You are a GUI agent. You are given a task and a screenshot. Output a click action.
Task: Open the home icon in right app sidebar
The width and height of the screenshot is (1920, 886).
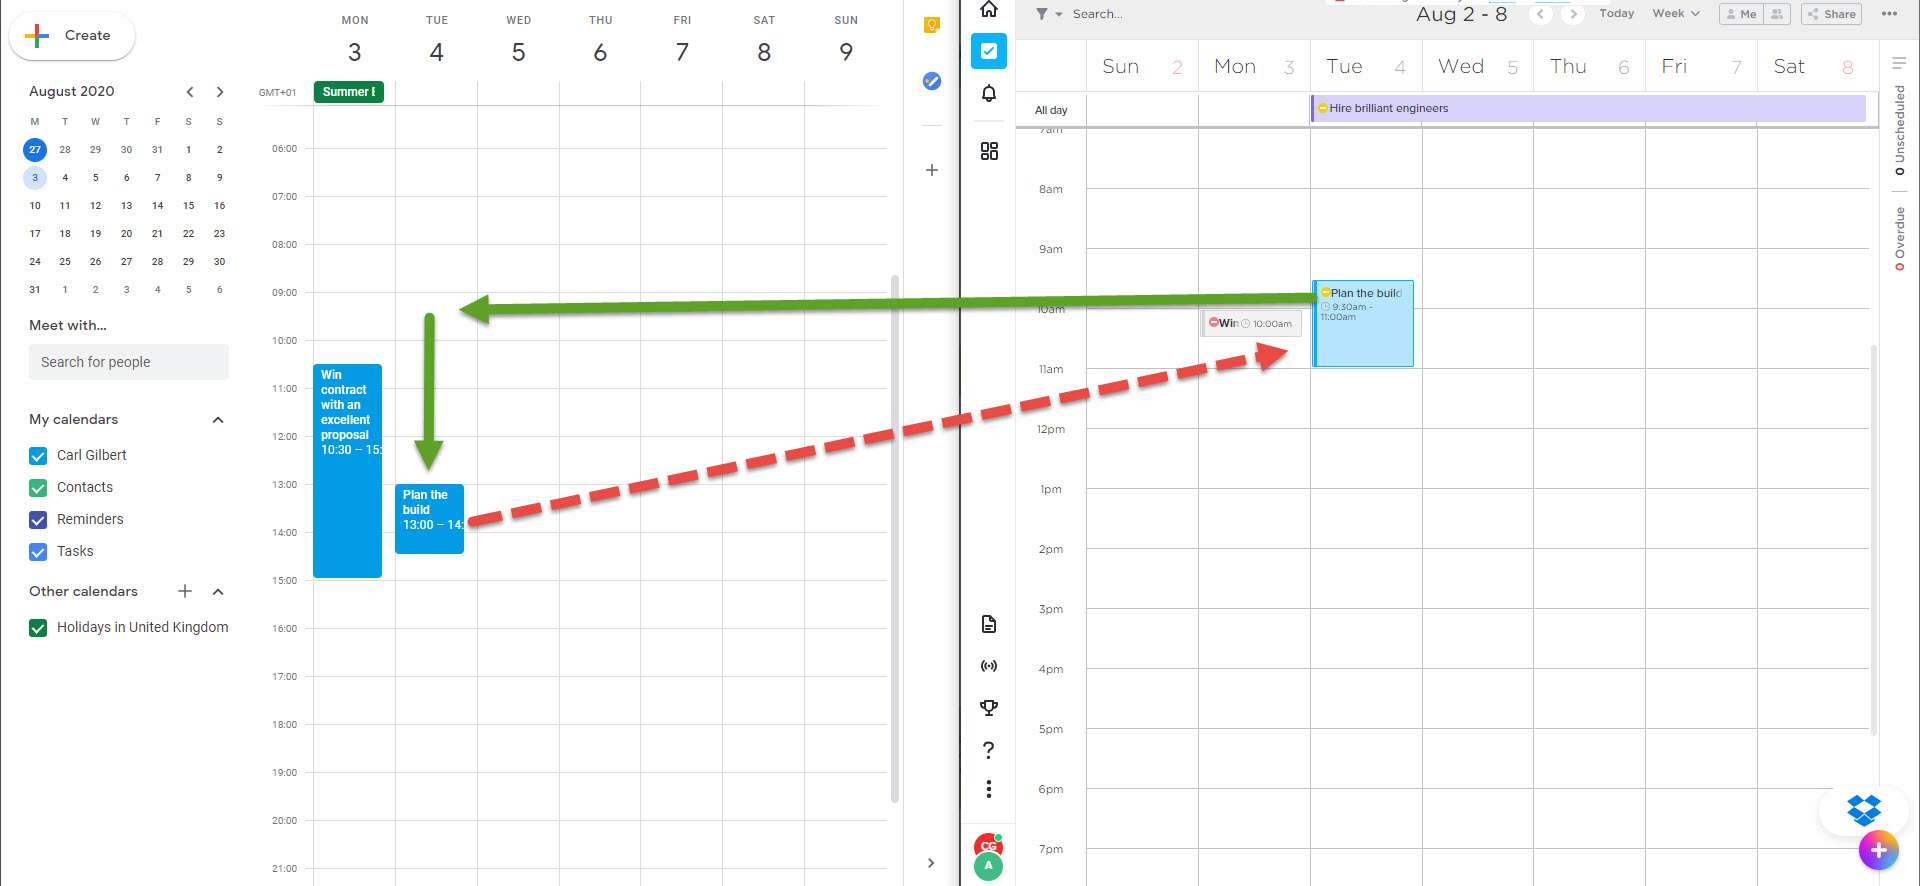[x=989, y=10]
